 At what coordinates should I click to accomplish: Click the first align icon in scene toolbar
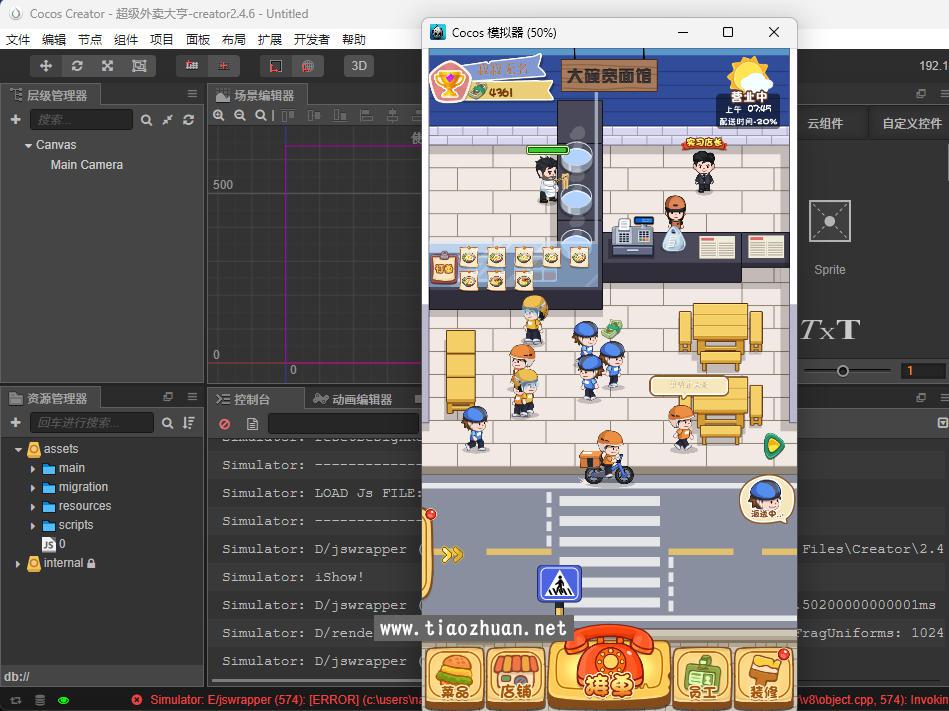(x=288, y=115)
